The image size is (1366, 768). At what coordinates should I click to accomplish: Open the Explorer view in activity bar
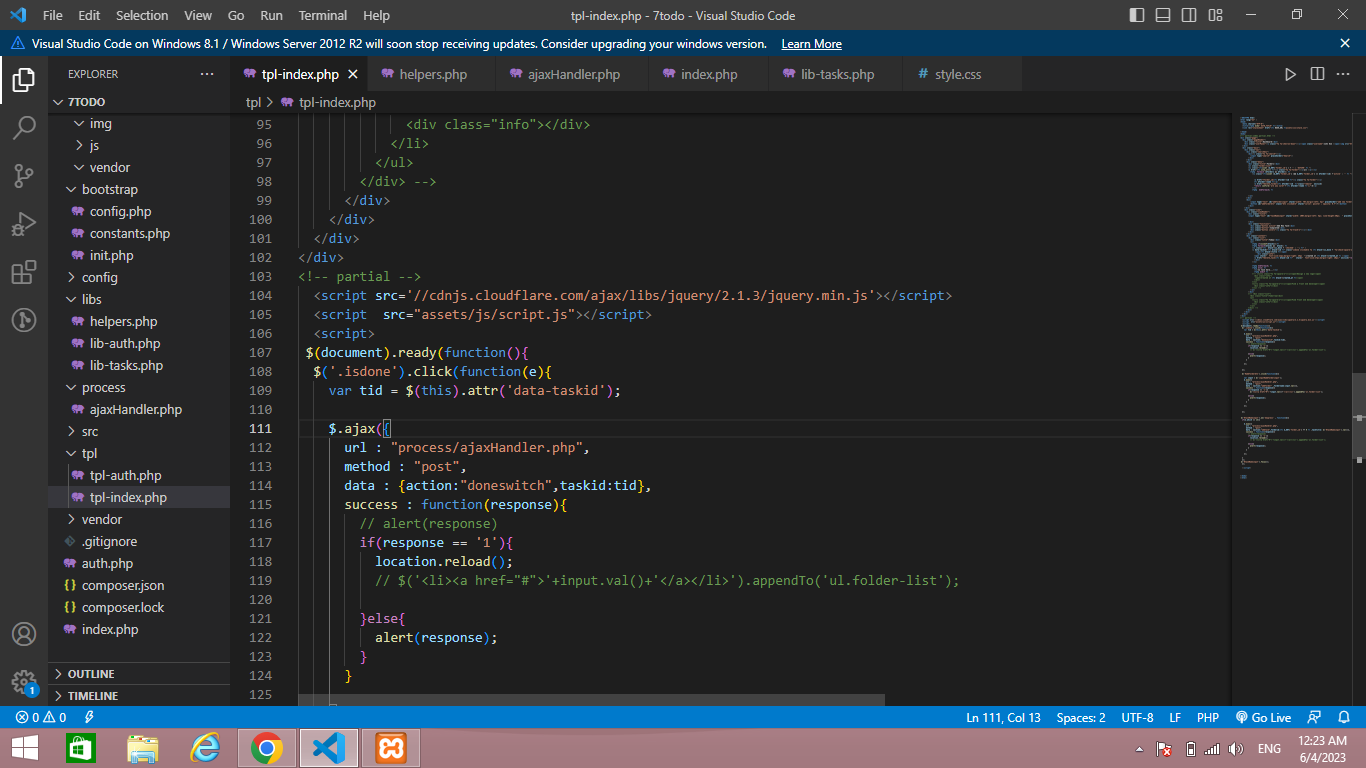pos(24,80)
